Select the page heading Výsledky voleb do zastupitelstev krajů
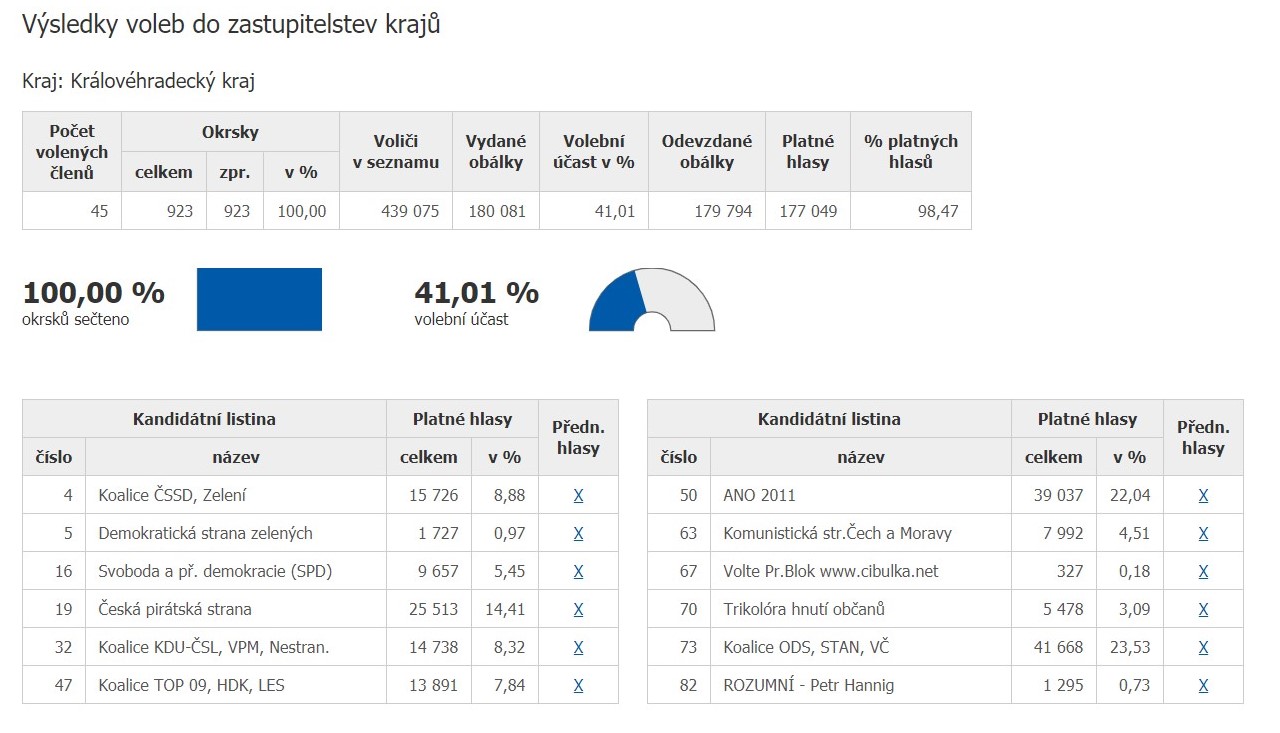 coord(231,25)
